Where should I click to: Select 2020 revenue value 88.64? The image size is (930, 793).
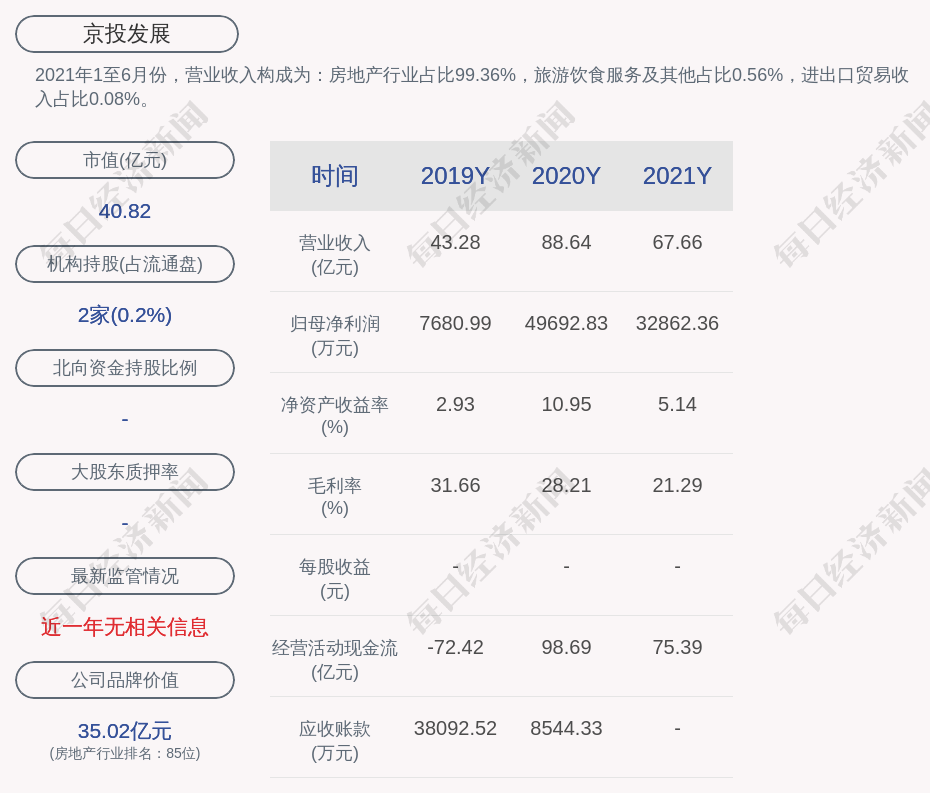[x=566, y=243]
